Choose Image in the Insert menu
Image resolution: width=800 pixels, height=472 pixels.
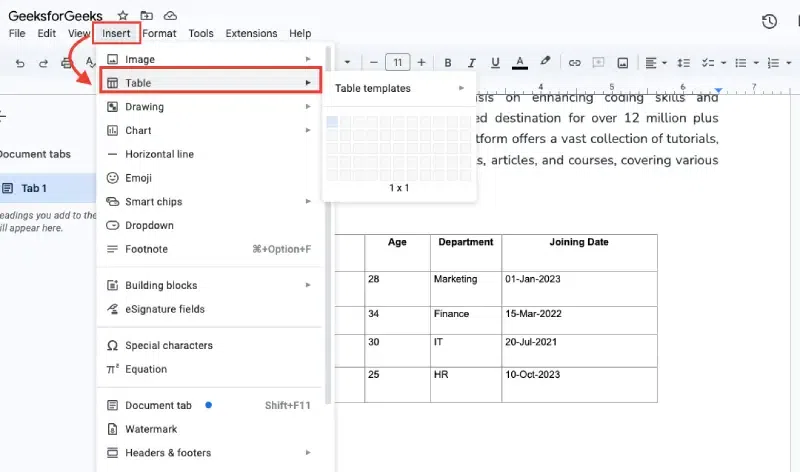click(x=209, y=59)
